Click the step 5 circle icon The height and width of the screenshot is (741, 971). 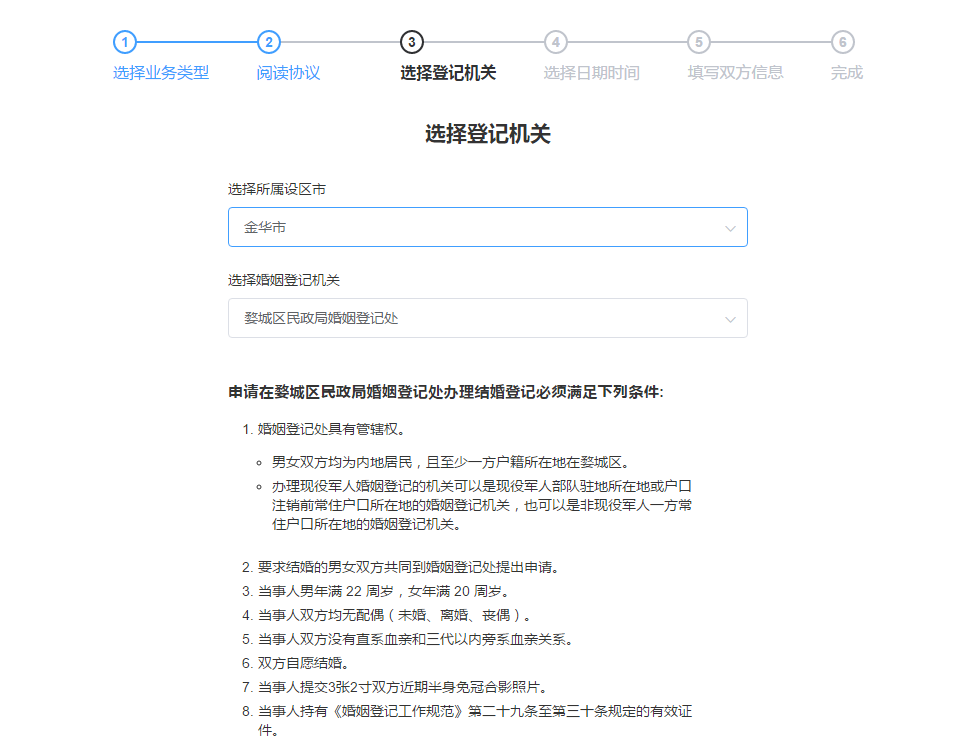pyautogui.click(x=700, y=42)
